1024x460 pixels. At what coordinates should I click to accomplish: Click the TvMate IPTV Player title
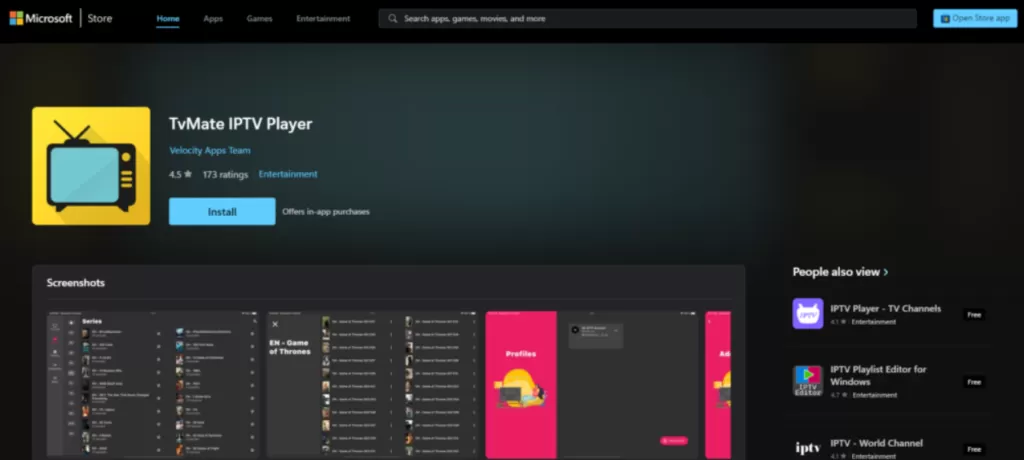(x=241, y=123)
